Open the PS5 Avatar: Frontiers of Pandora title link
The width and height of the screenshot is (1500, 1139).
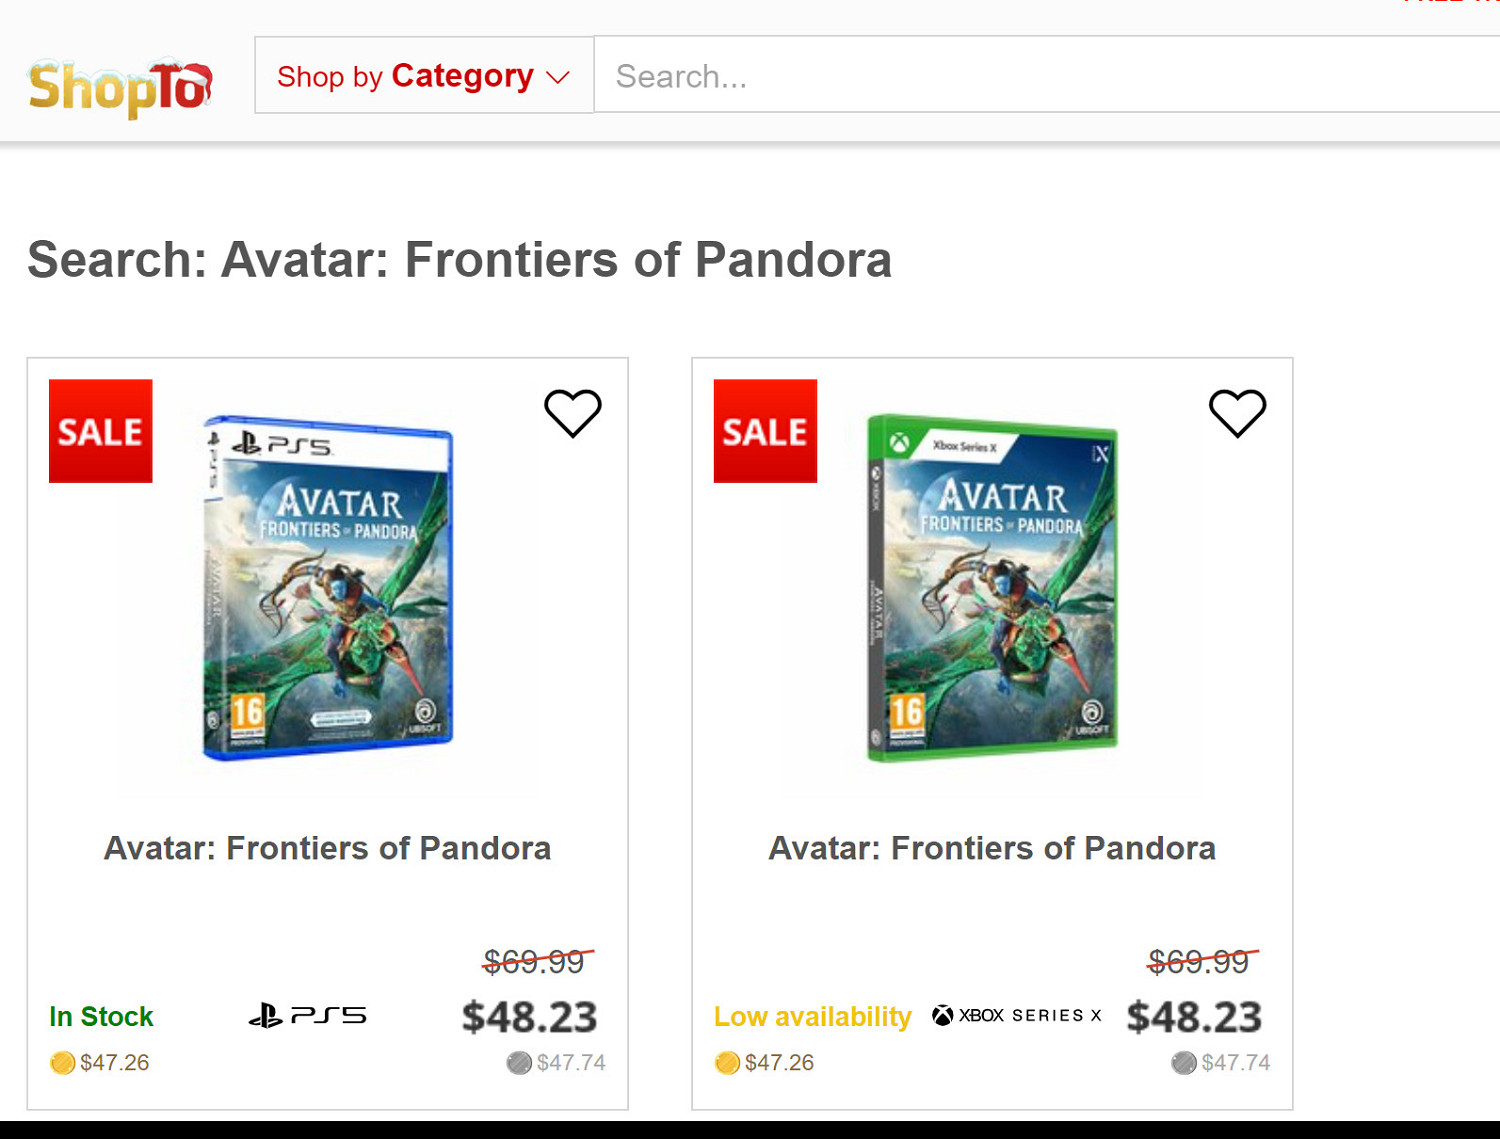point(328,848)
